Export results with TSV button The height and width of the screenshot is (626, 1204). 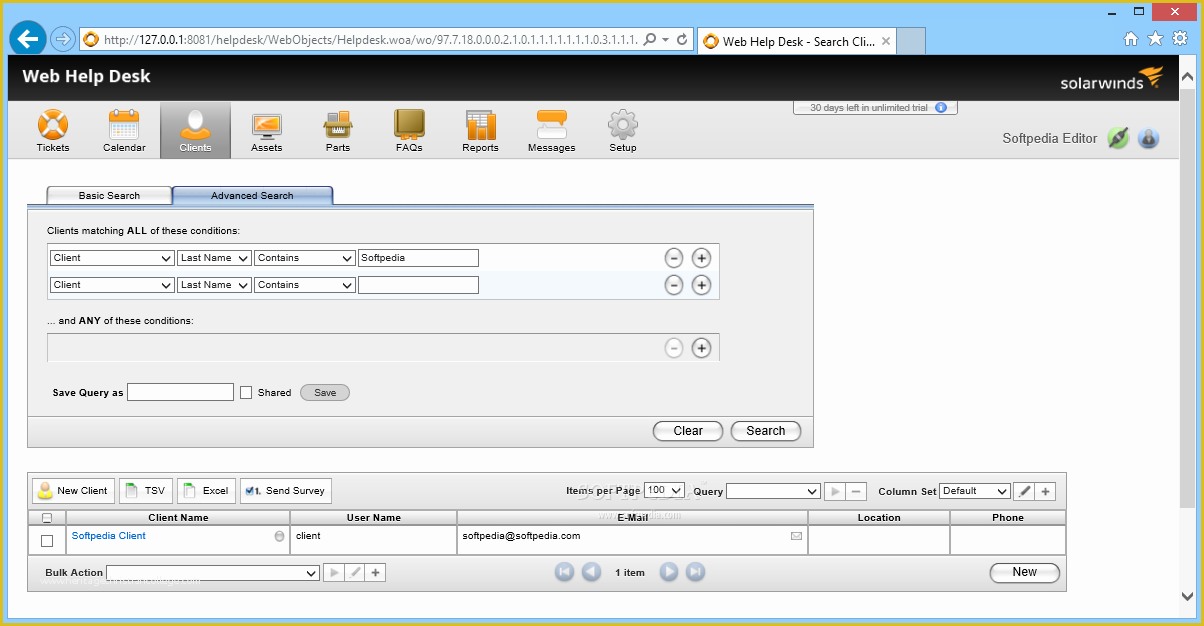[146, 491]
